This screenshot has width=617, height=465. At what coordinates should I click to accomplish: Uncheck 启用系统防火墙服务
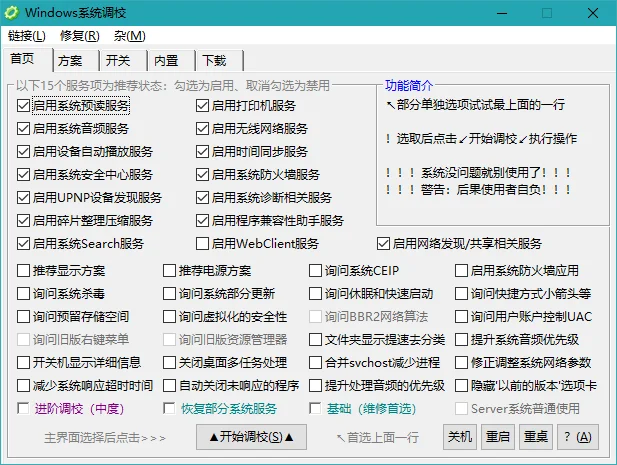[x=202, y=175]
